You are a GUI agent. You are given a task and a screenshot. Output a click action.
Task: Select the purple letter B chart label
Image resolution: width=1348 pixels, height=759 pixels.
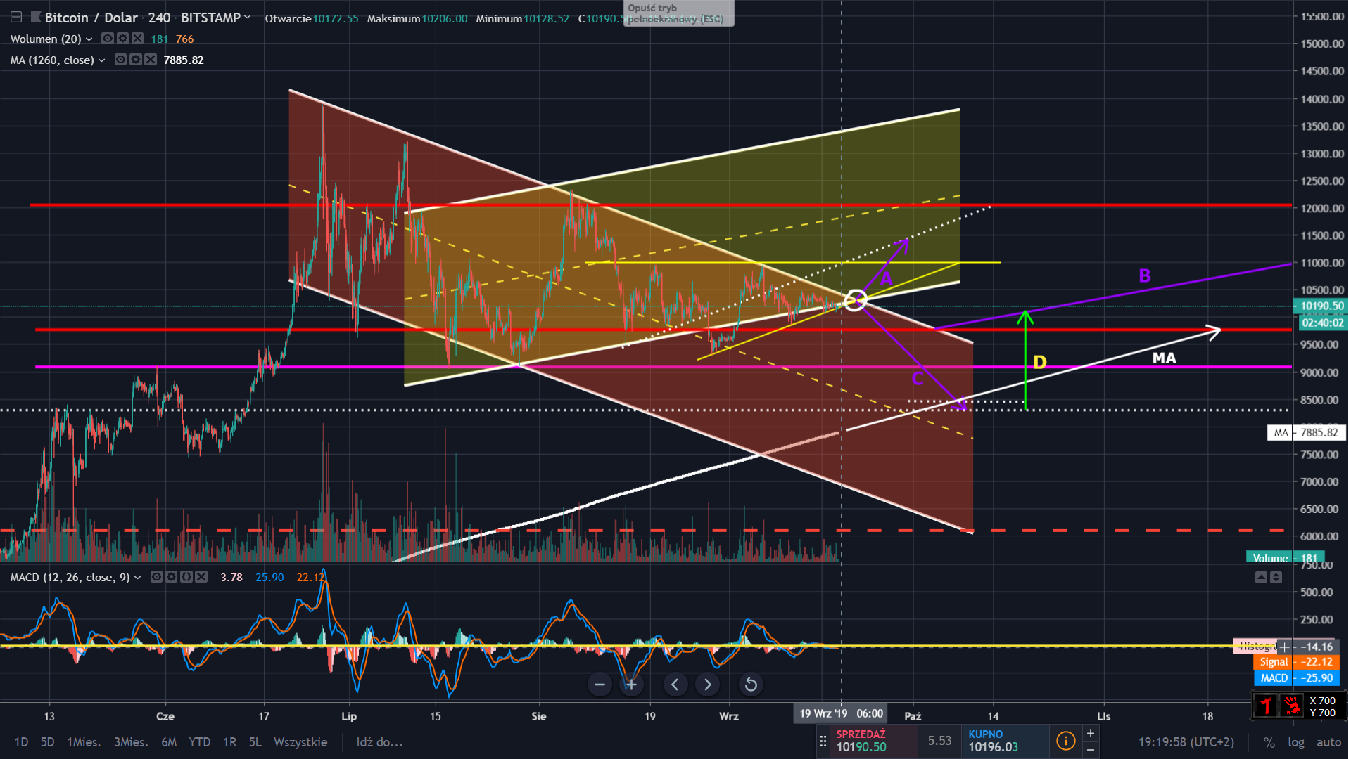1145,275
